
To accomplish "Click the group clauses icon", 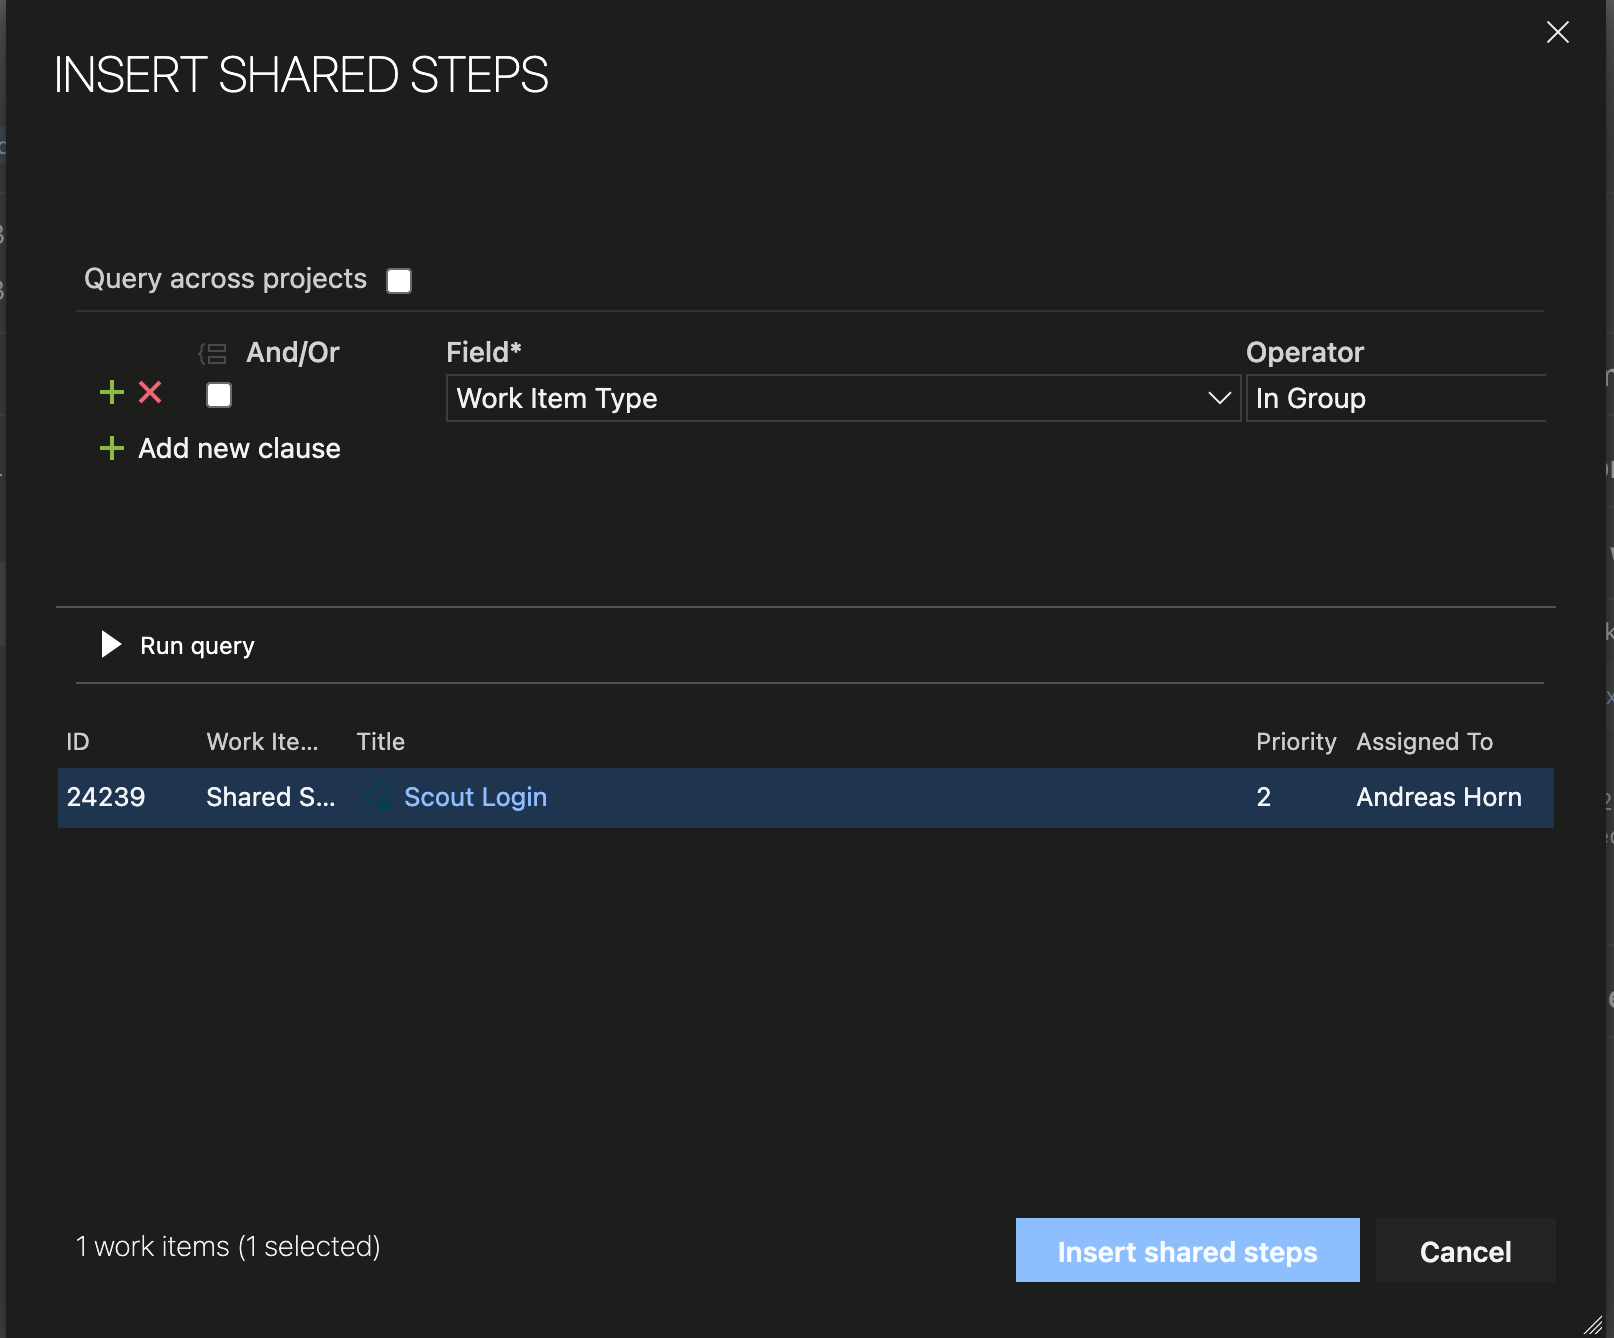I will click(213, 353).
